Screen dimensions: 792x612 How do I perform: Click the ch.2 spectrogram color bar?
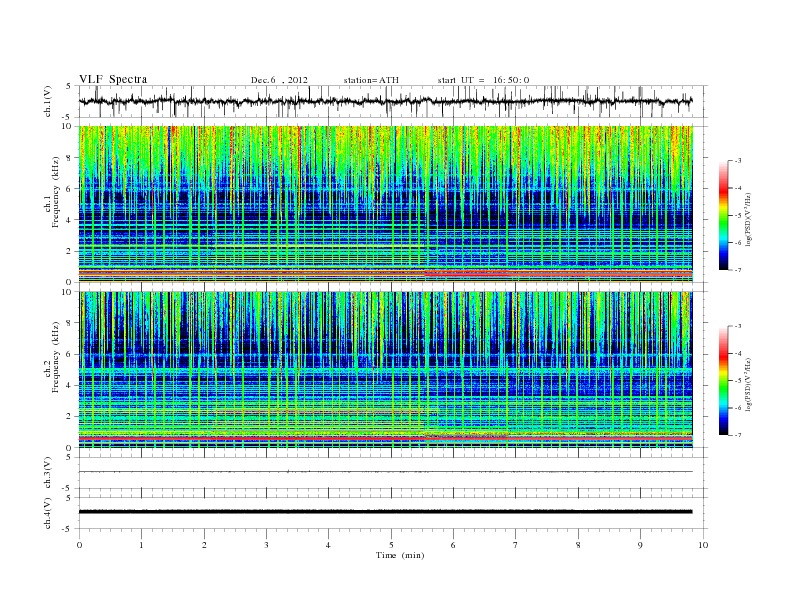[x=723, y=381]
